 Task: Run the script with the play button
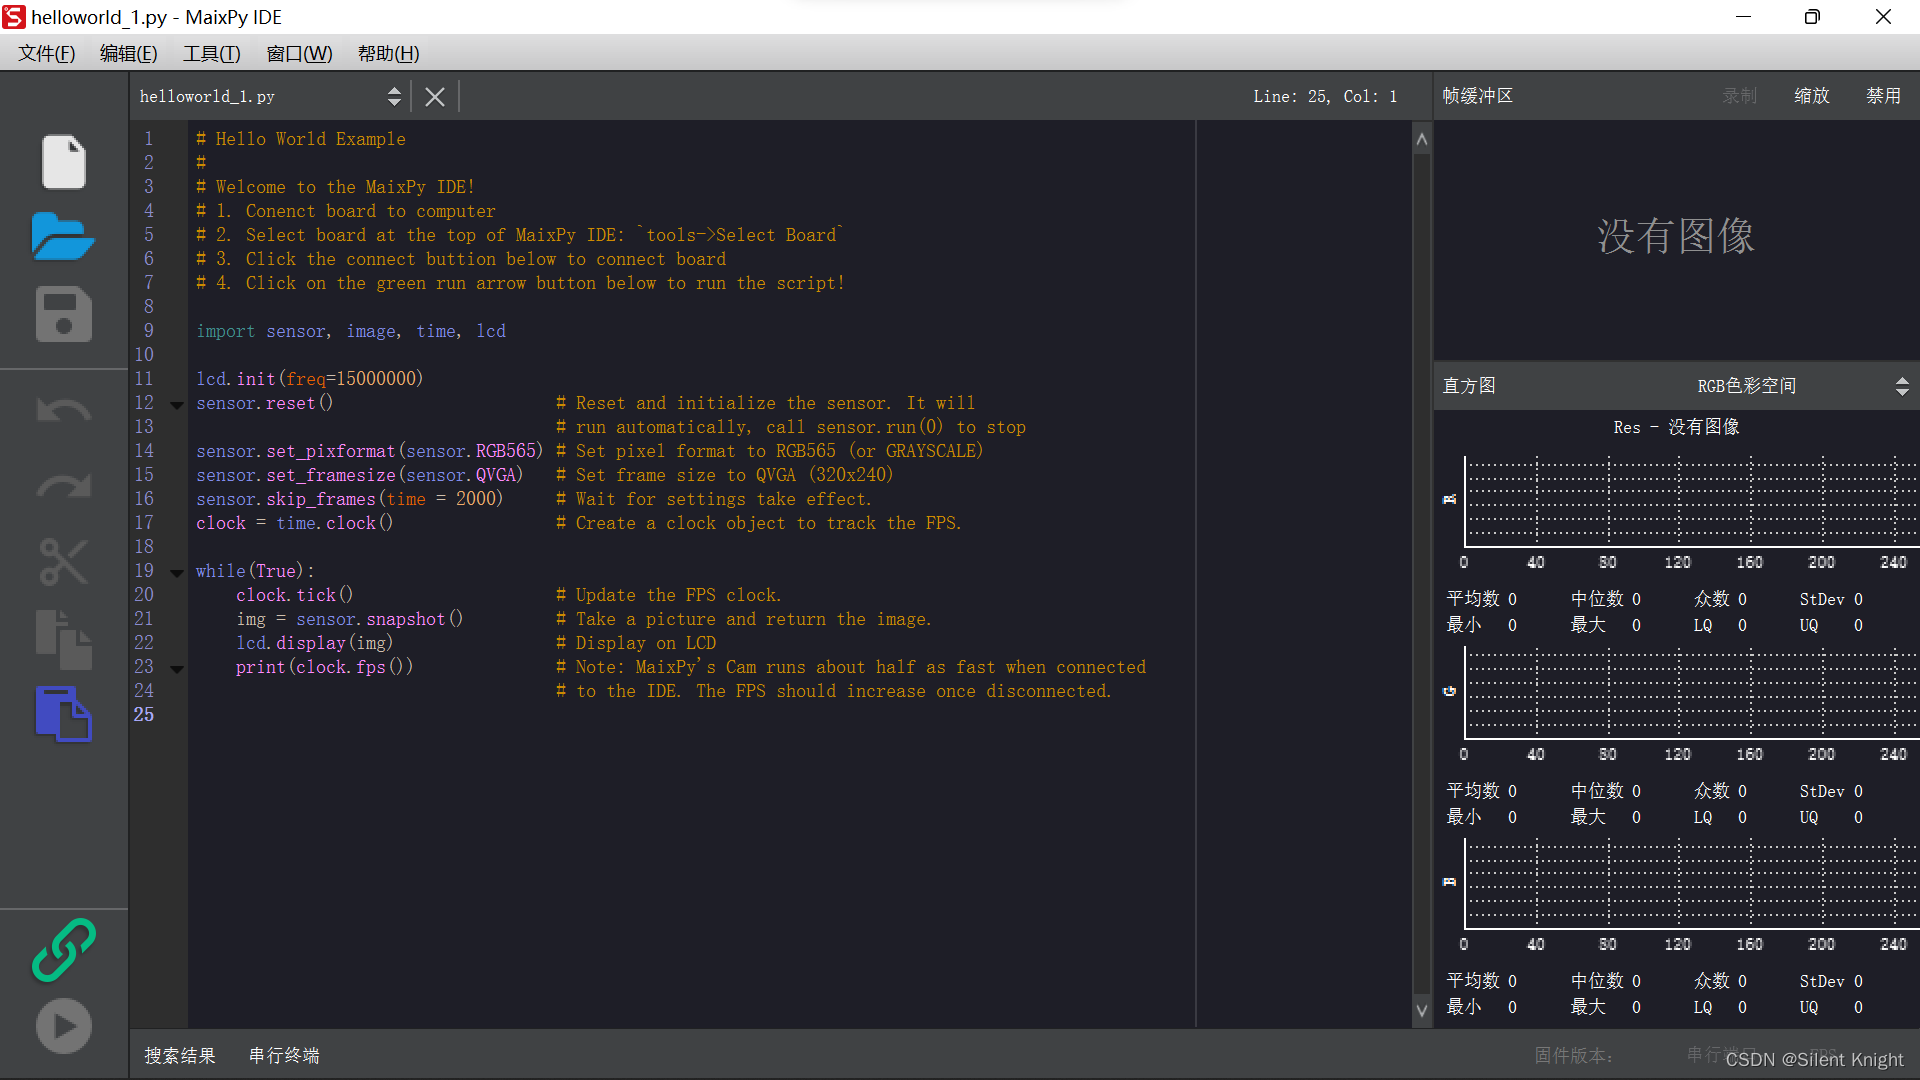(64, 1026)
